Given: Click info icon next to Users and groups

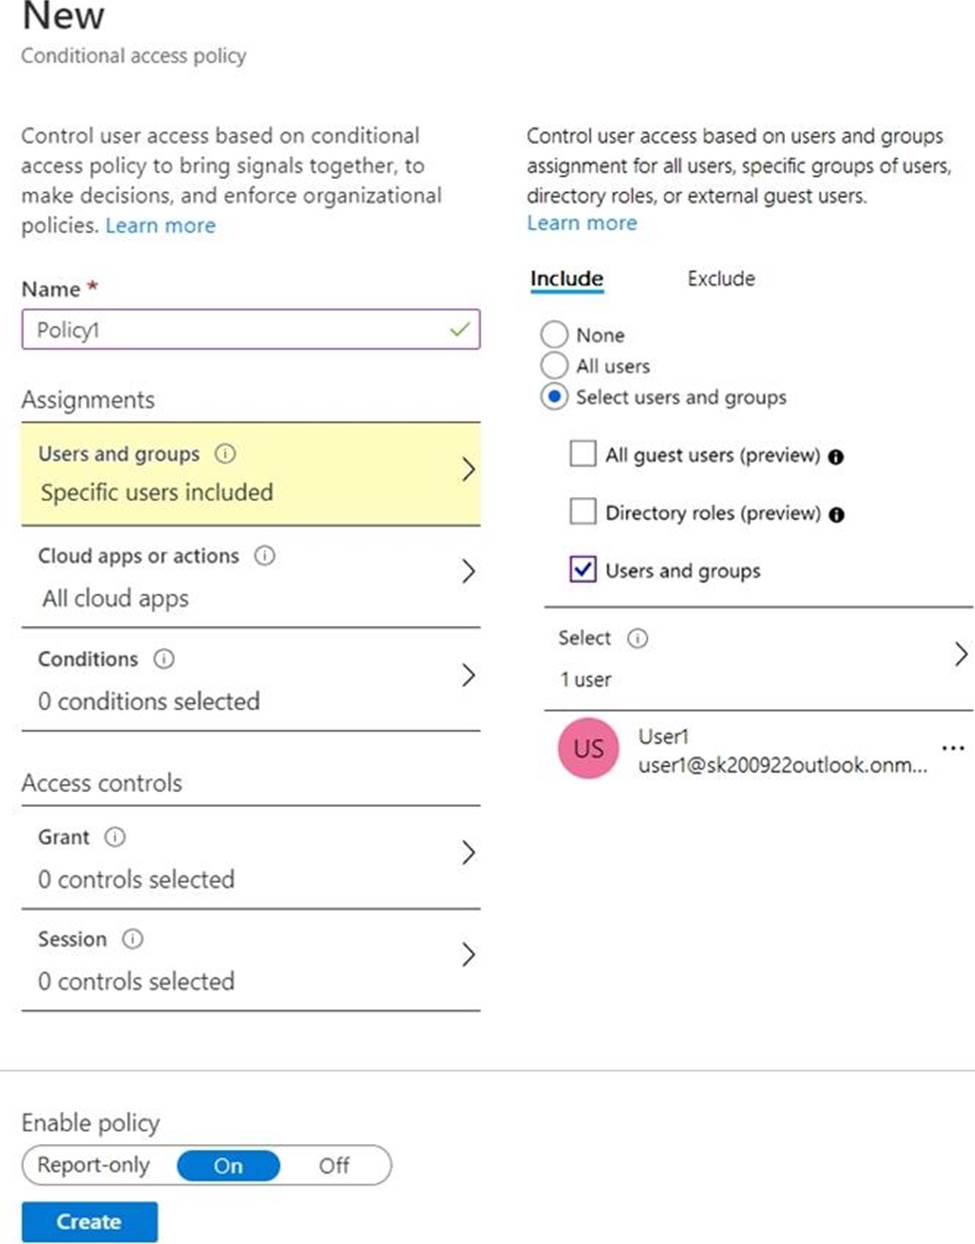Looking at the screenshot, I should tap(226, 454).
